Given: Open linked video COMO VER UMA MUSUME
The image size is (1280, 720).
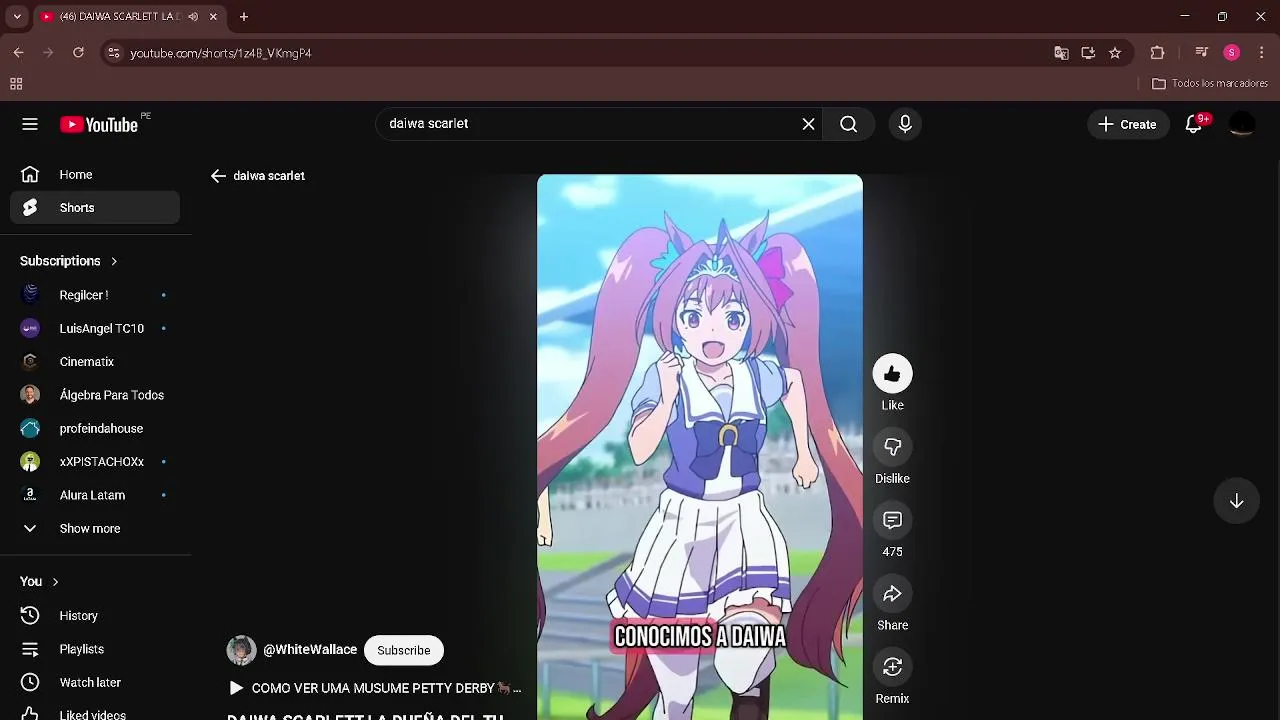Looking at the screenshot, I should click(376, 688).
